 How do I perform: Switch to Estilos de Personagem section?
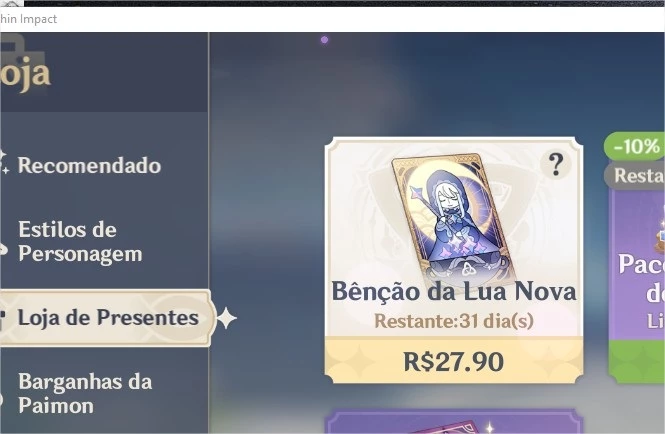pyautogui.click(x=80, y=241)
